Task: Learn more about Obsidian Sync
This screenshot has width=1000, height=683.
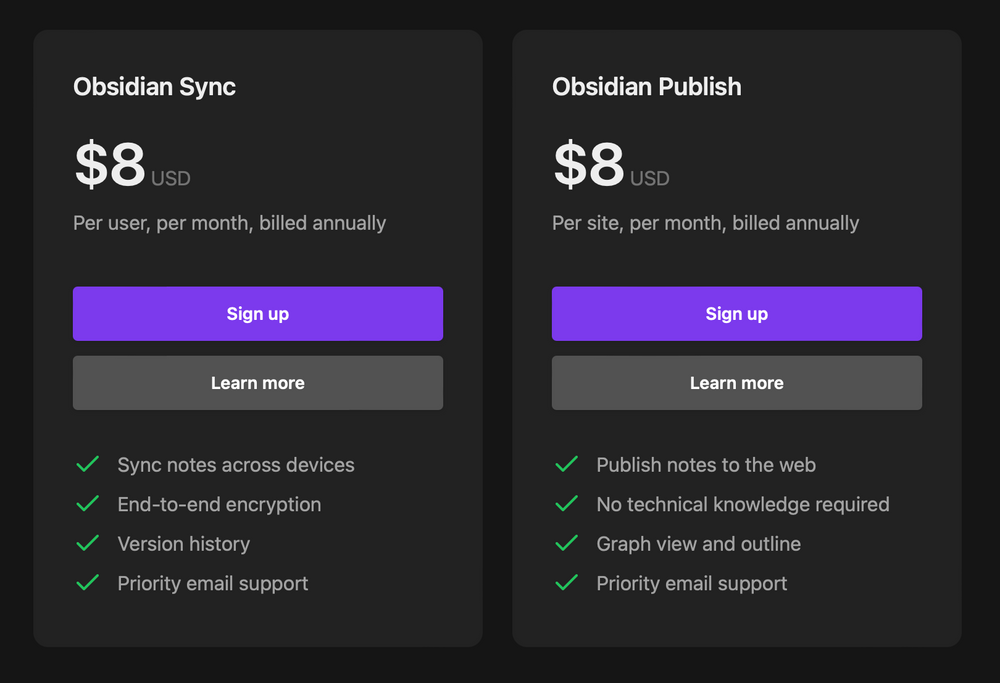Action: (x=257, y=382)
